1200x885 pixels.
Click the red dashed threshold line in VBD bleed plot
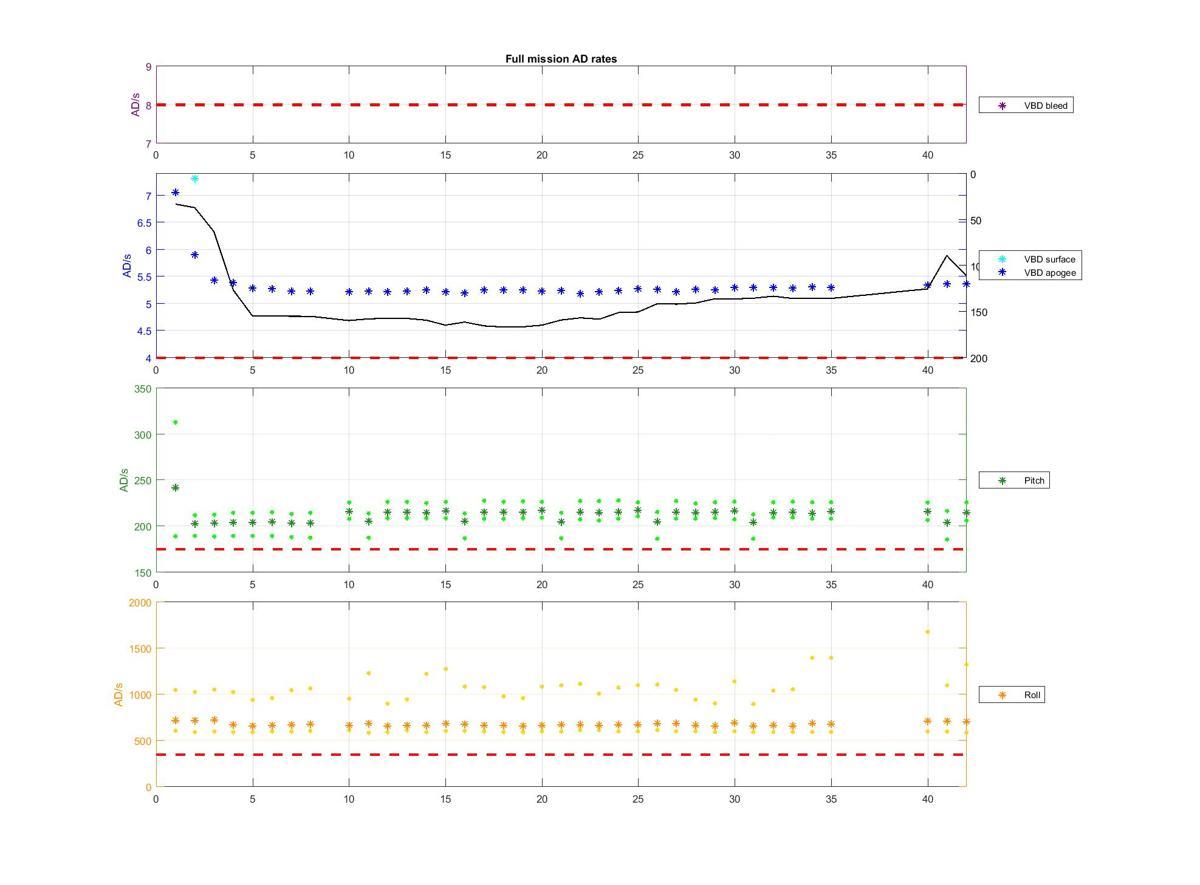(560, 105)
